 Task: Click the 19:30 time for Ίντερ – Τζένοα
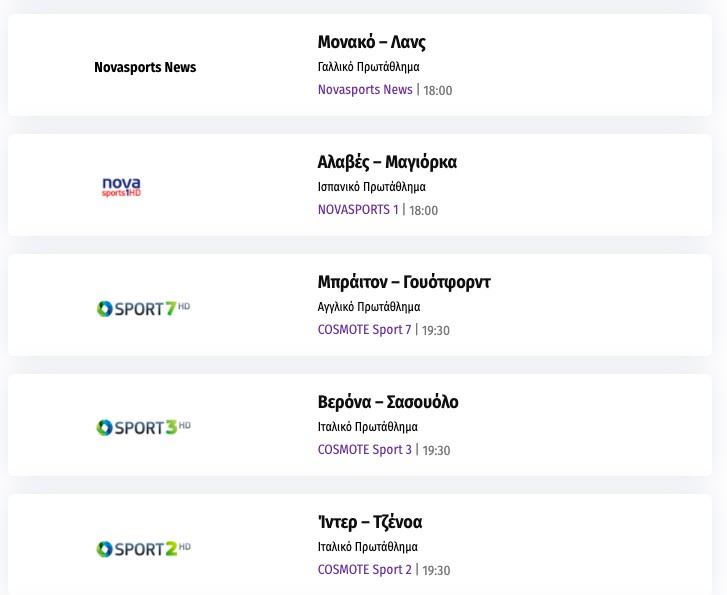point(437,571)
